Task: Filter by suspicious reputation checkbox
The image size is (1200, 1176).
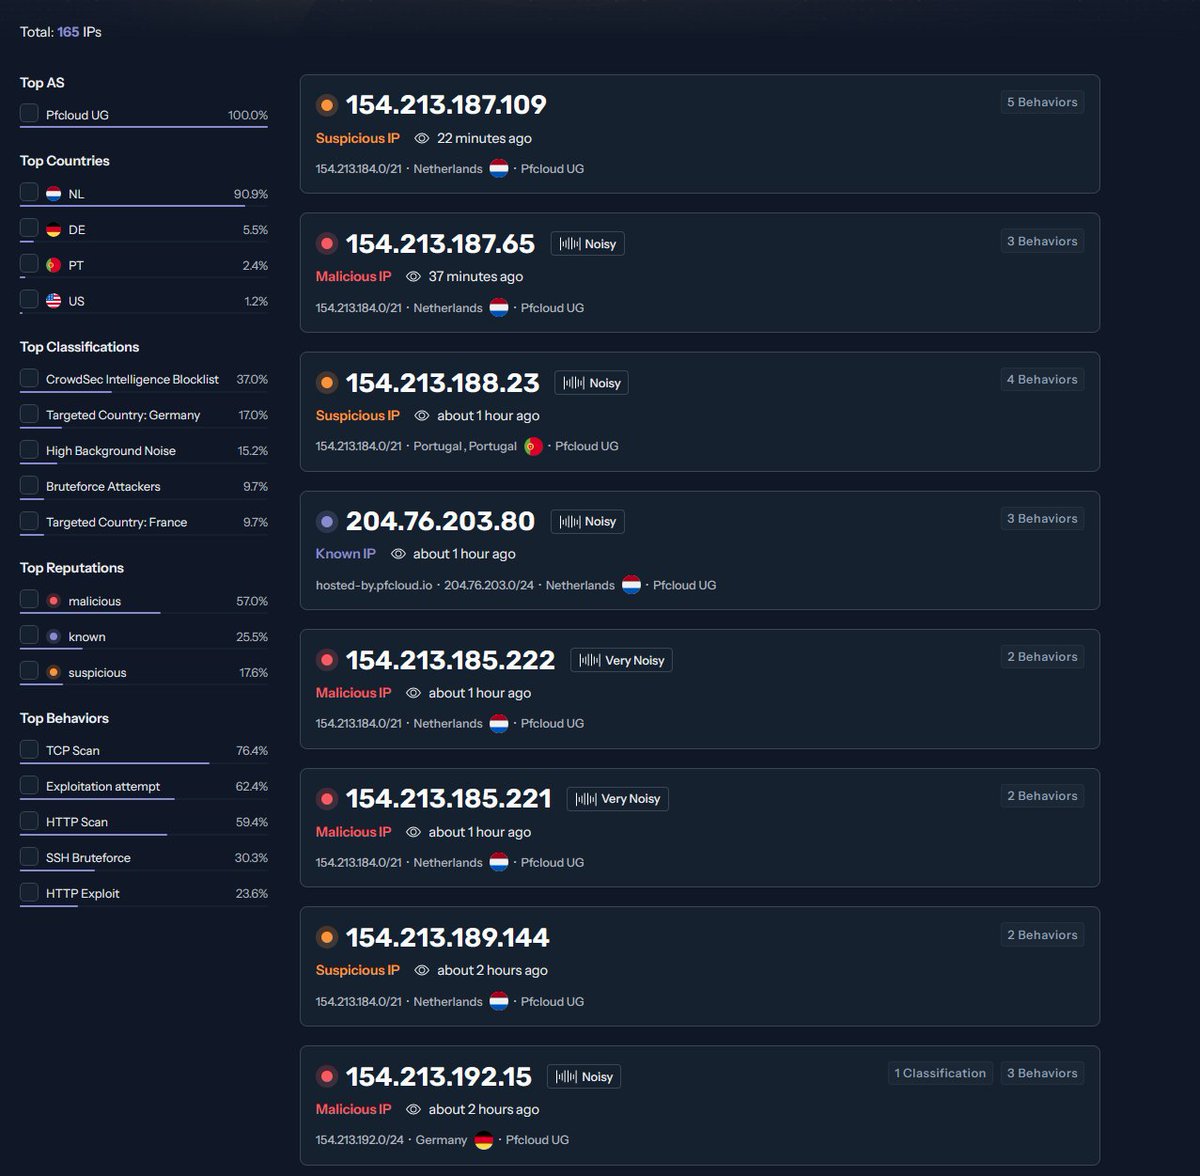Action: coord(29,671)
